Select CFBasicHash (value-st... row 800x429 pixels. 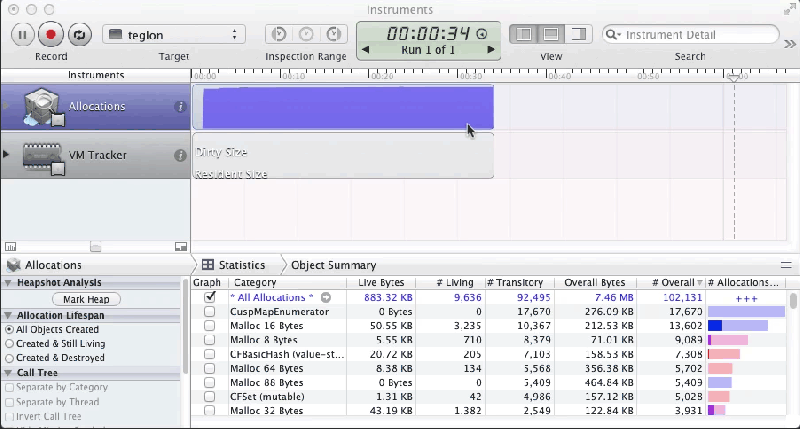[x=490, y=354]
